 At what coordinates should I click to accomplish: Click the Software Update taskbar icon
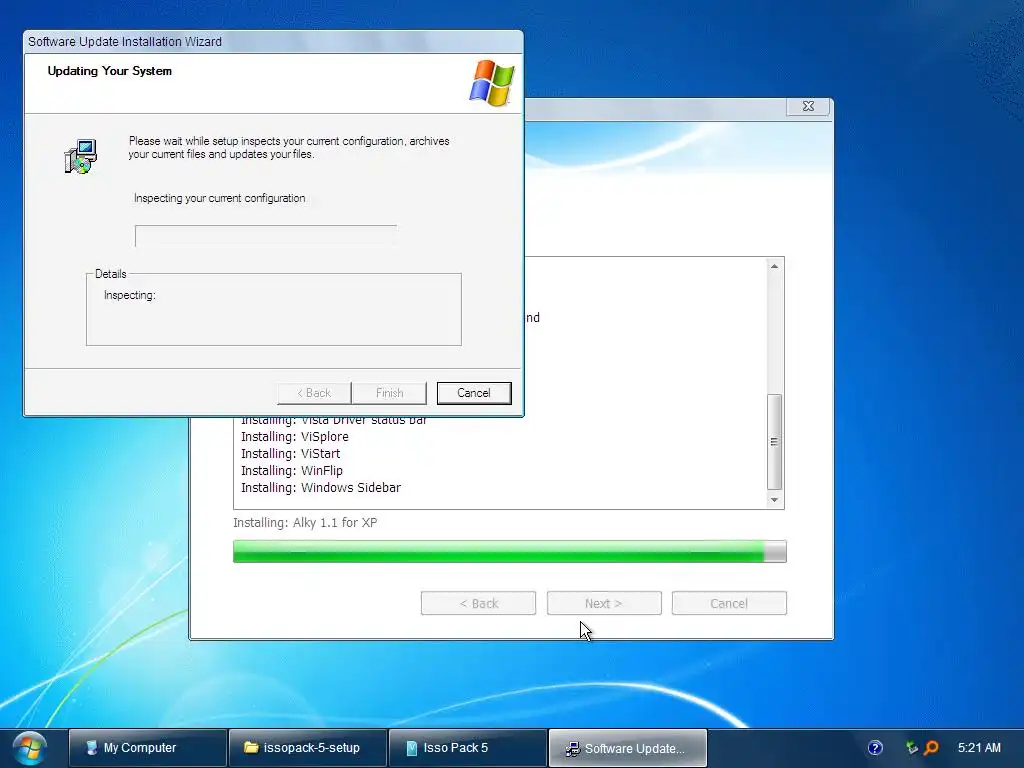tap(572, 748)
